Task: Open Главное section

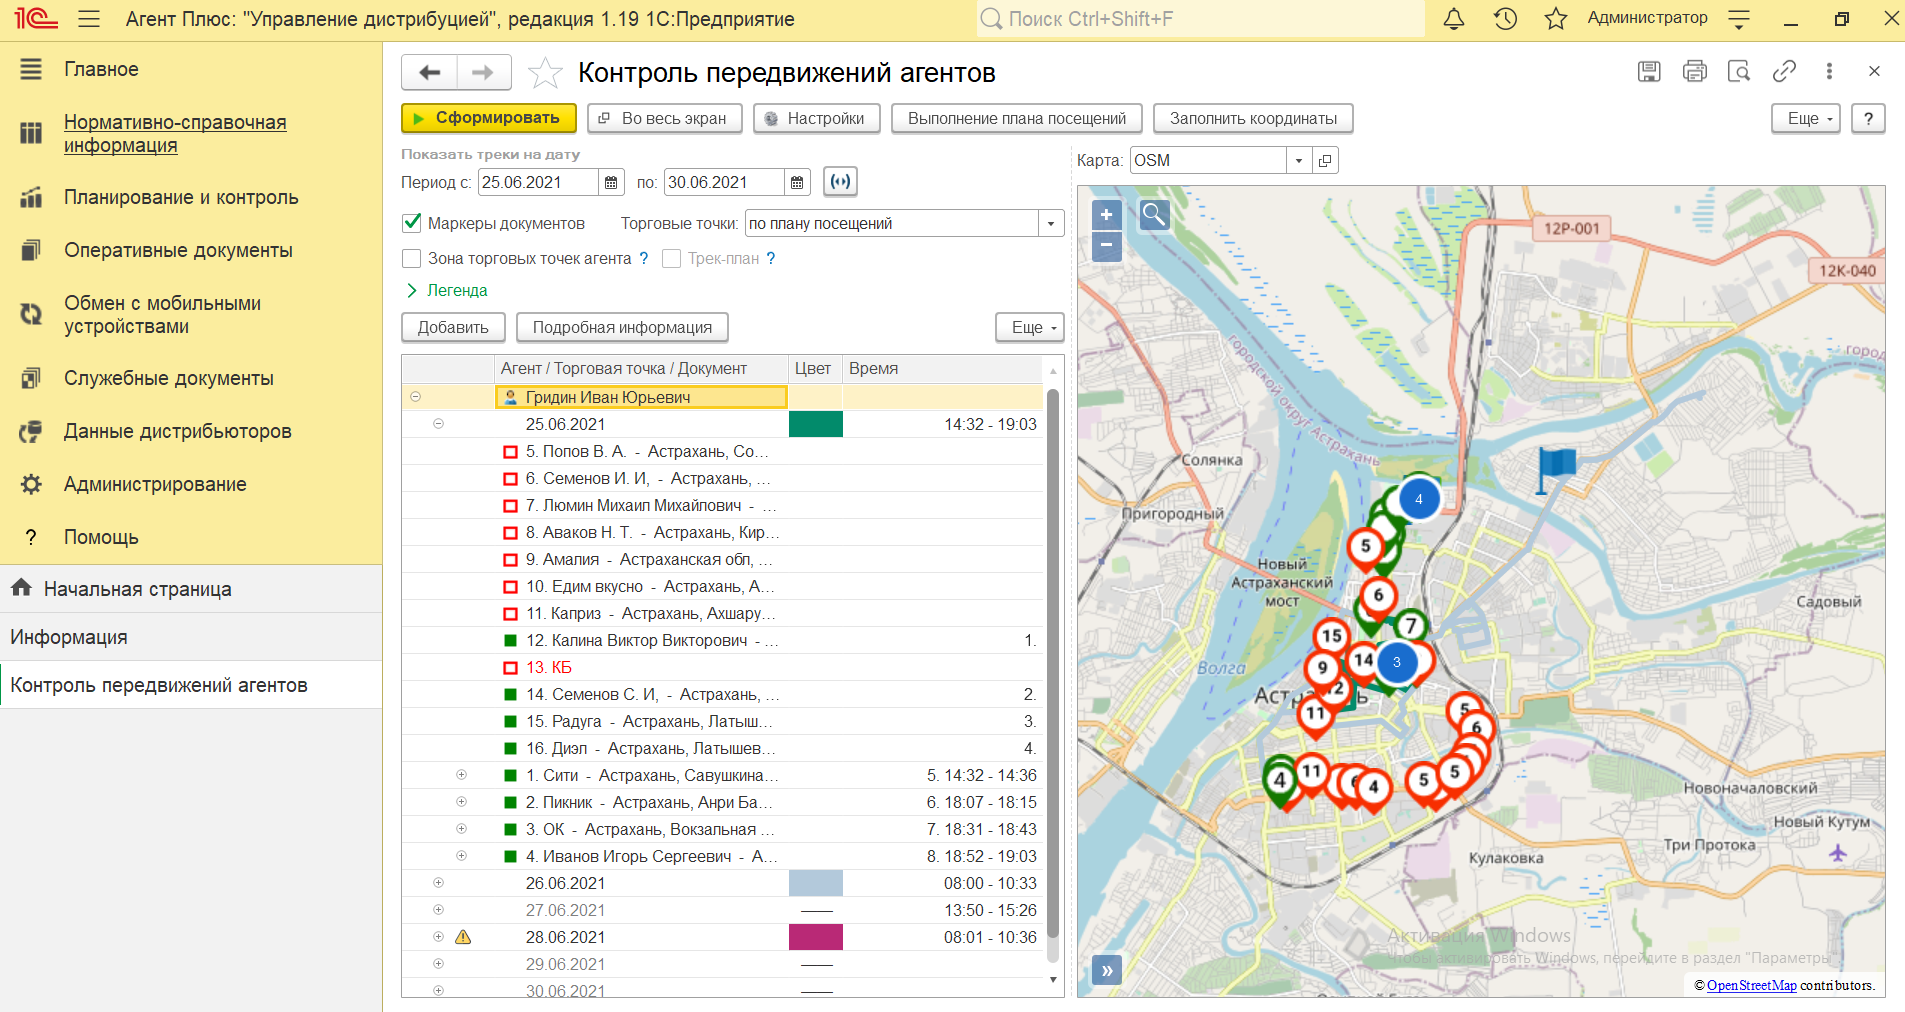Action: tap(101, 69)
